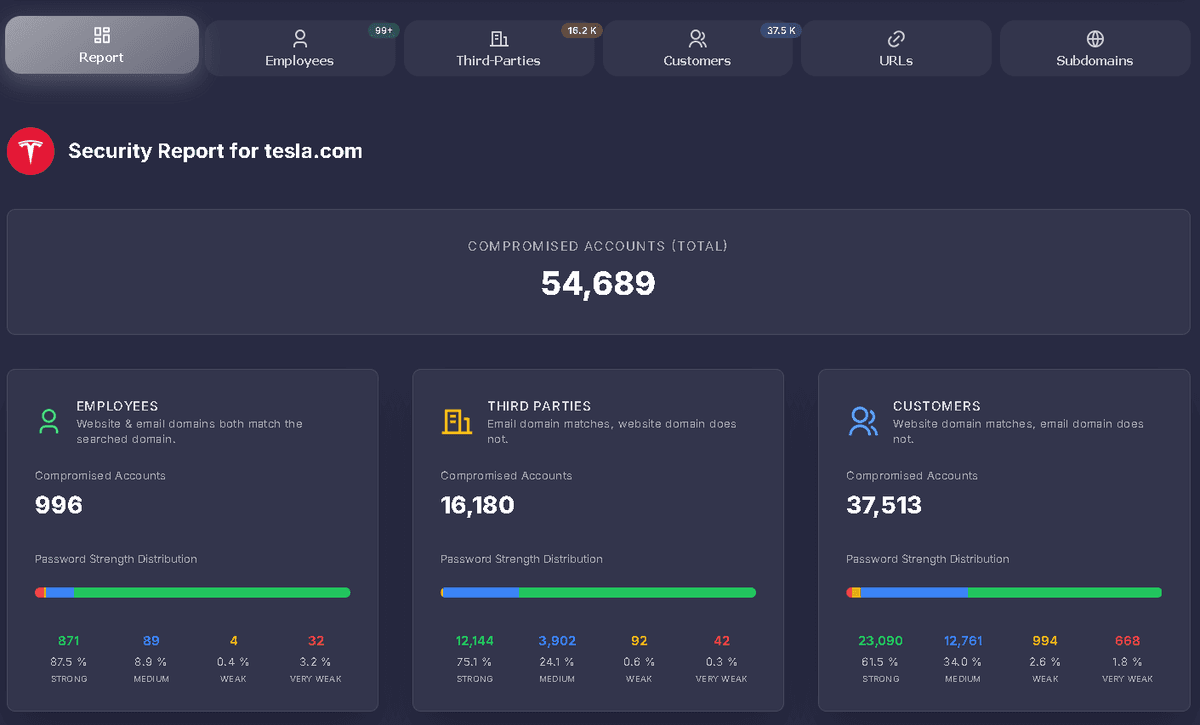This screenshot has height=725, width=1200.
Task: Click the 61.5 % strong percentage
Action: [x=881, y=662]
